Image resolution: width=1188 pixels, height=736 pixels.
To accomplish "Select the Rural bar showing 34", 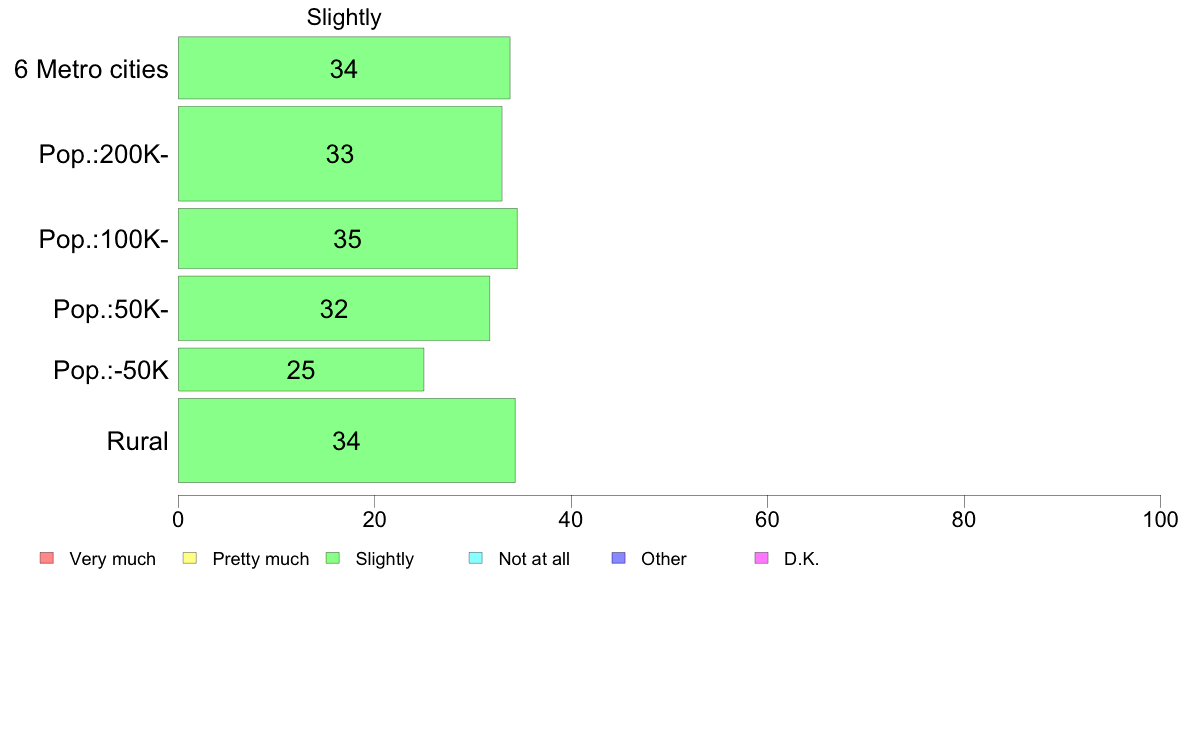I will pos(347,440).
